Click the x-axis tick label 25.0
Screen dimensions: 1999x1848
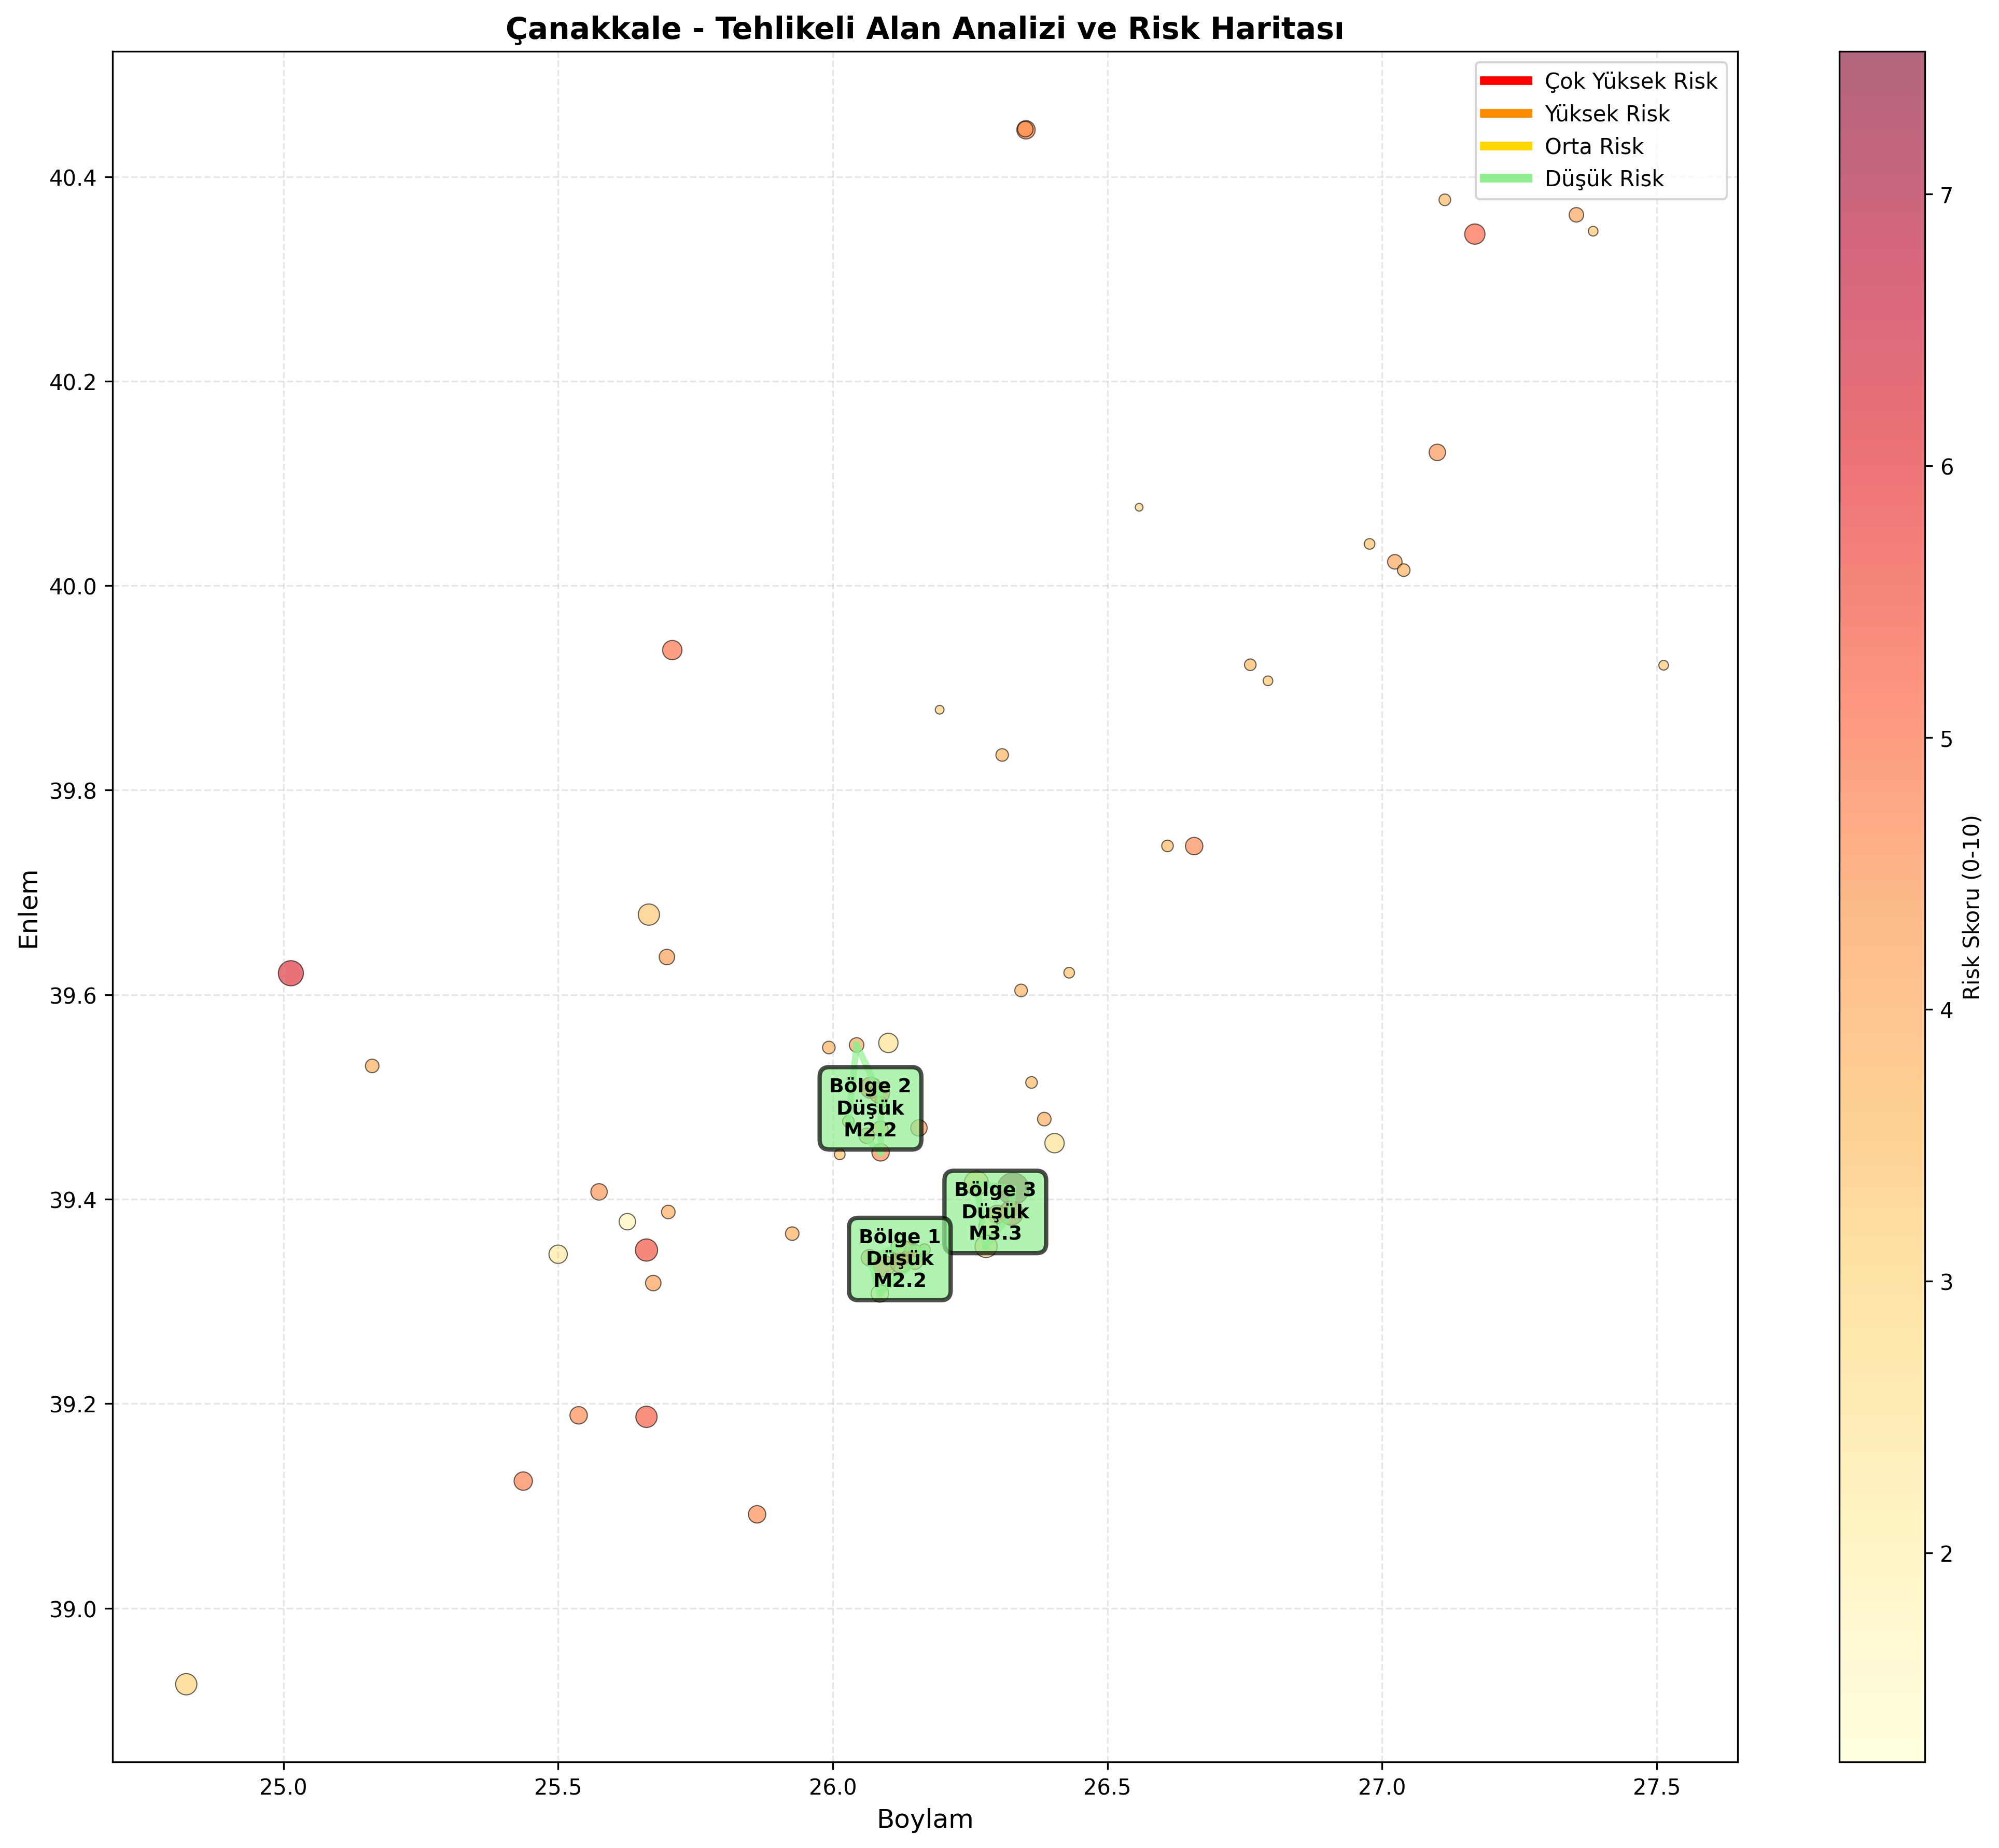click(x=284, y=1785)
